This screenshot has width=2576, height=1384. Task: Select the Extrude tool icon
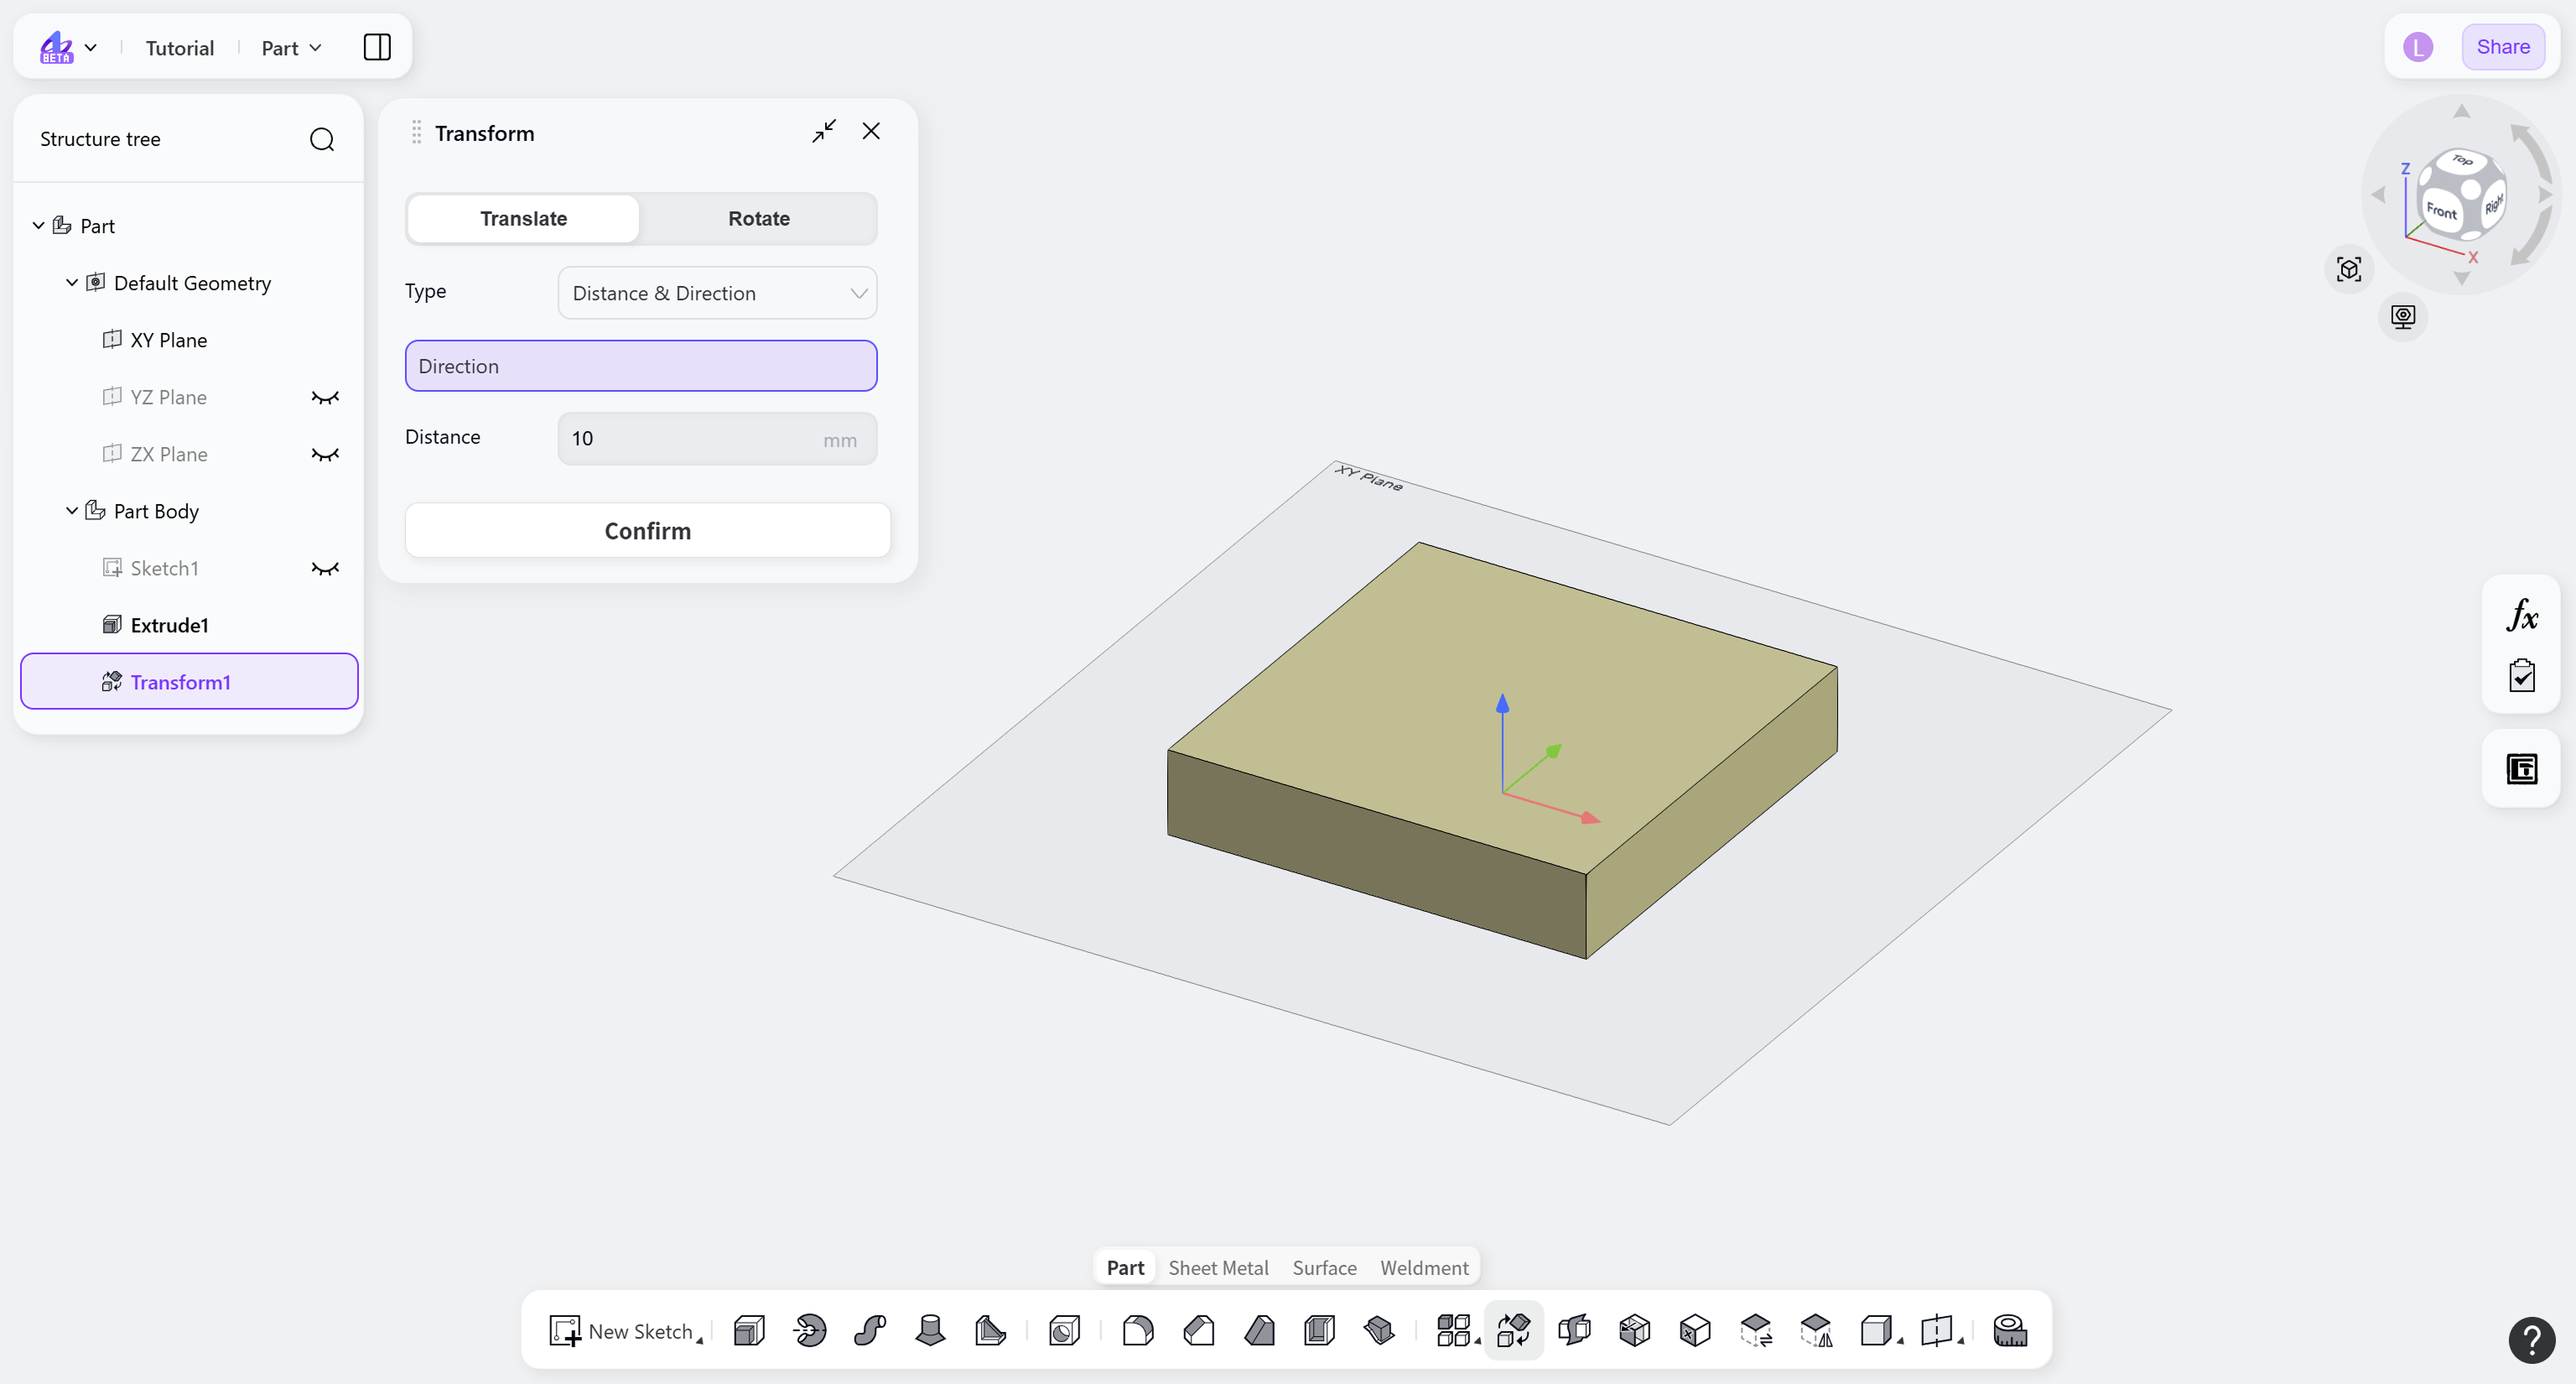point(749,1331)
